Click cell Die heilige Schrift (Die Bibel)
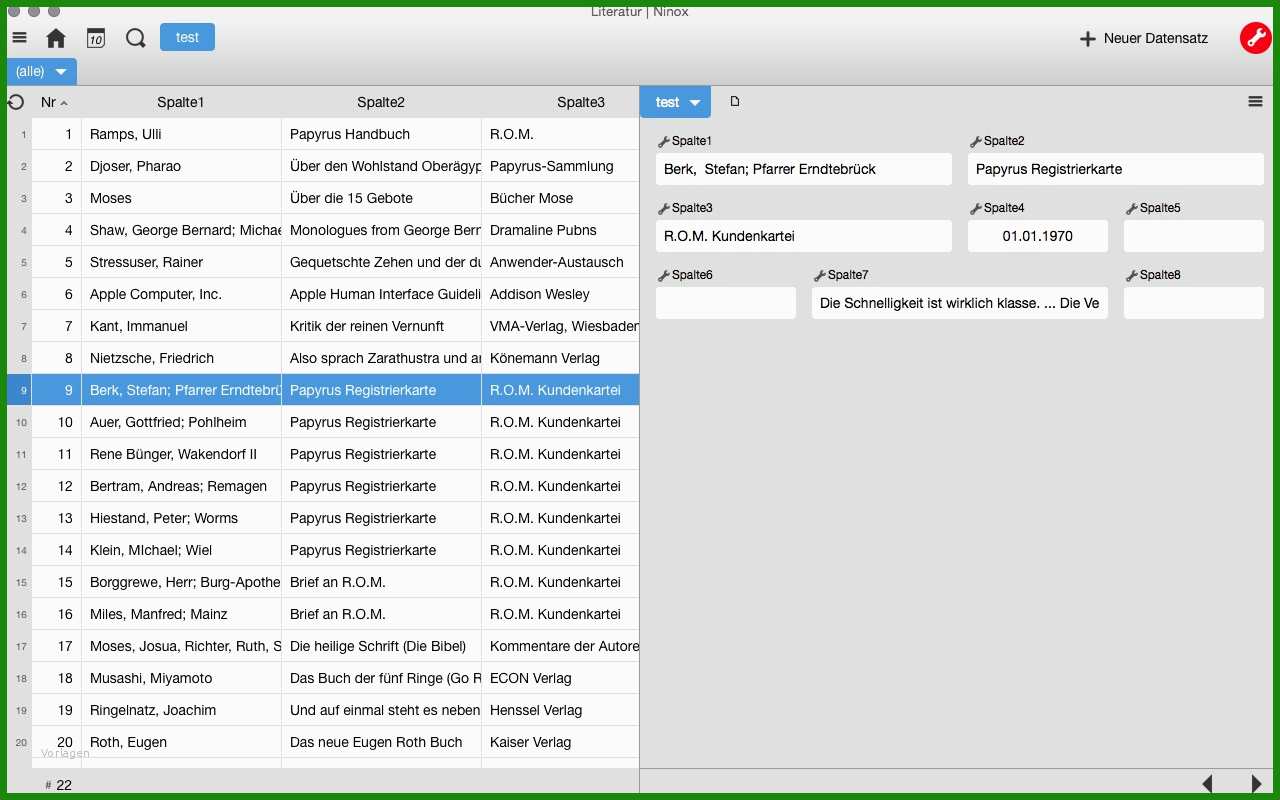Screen dimensions: 1280x800 point(381,646)
